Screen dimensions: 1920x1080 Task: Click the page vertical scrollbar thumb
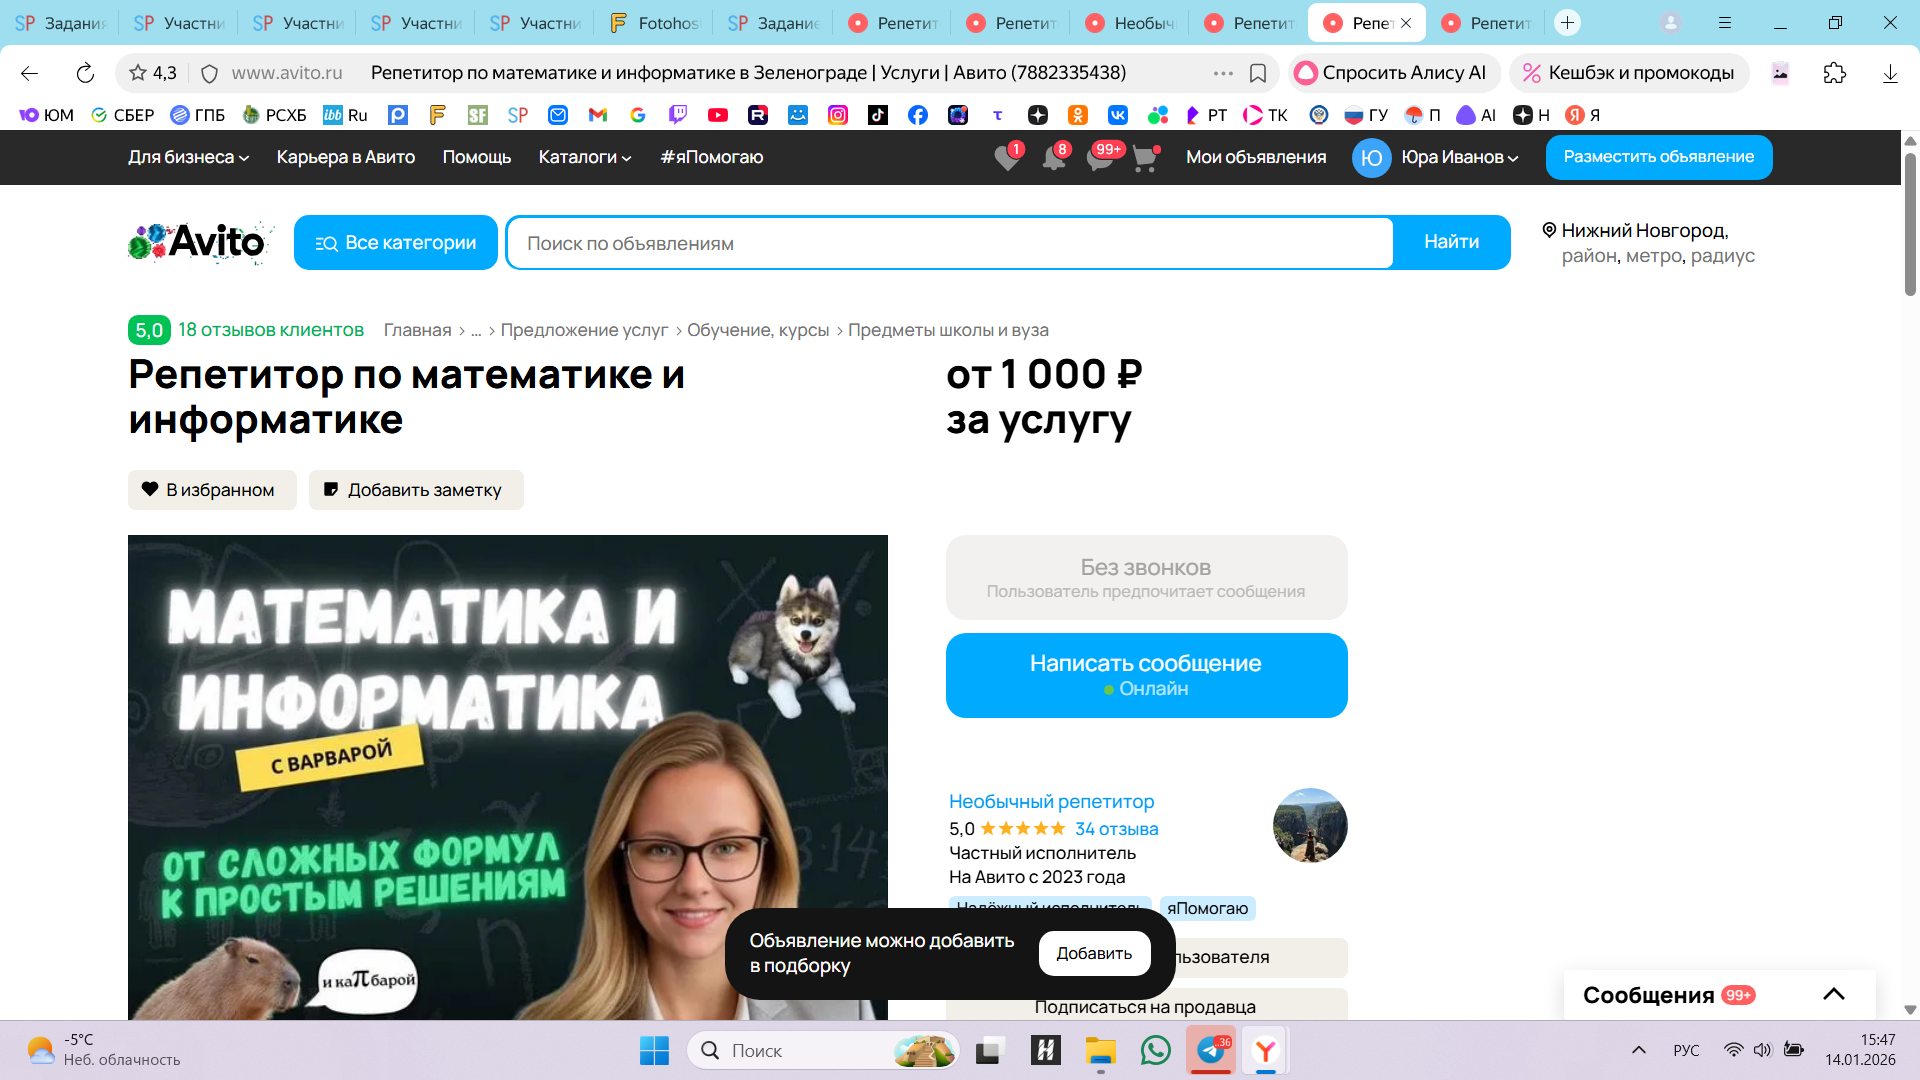[x=1910, y=225]
